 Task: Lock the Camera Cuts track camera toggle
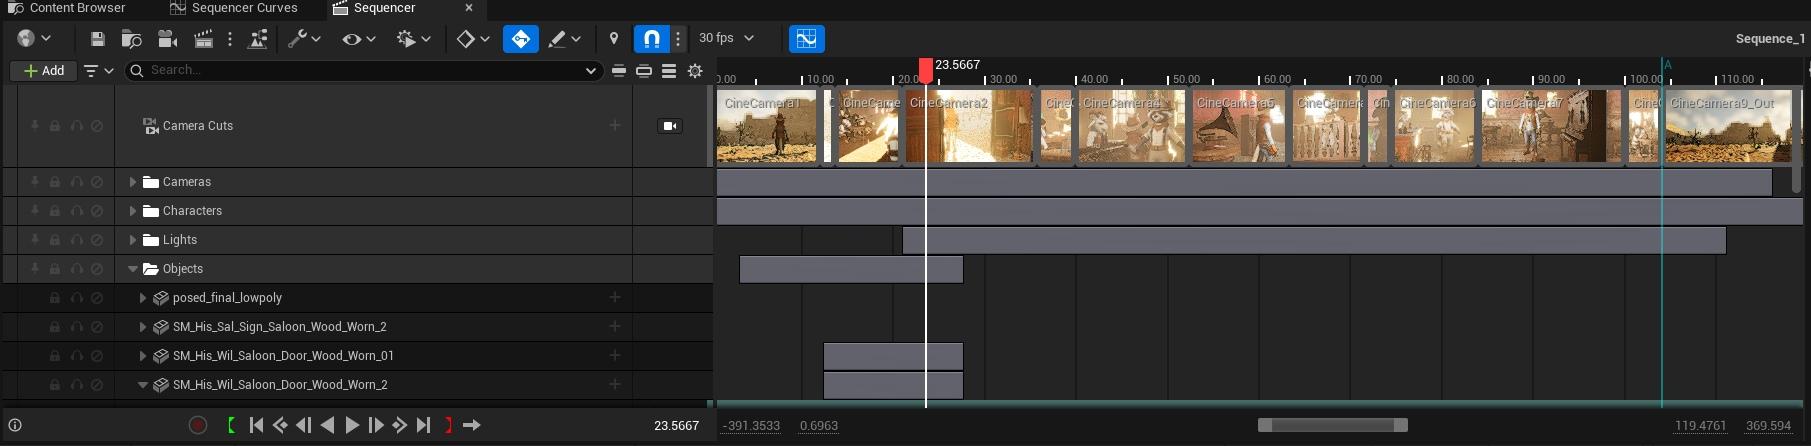(x=670, y=126)
